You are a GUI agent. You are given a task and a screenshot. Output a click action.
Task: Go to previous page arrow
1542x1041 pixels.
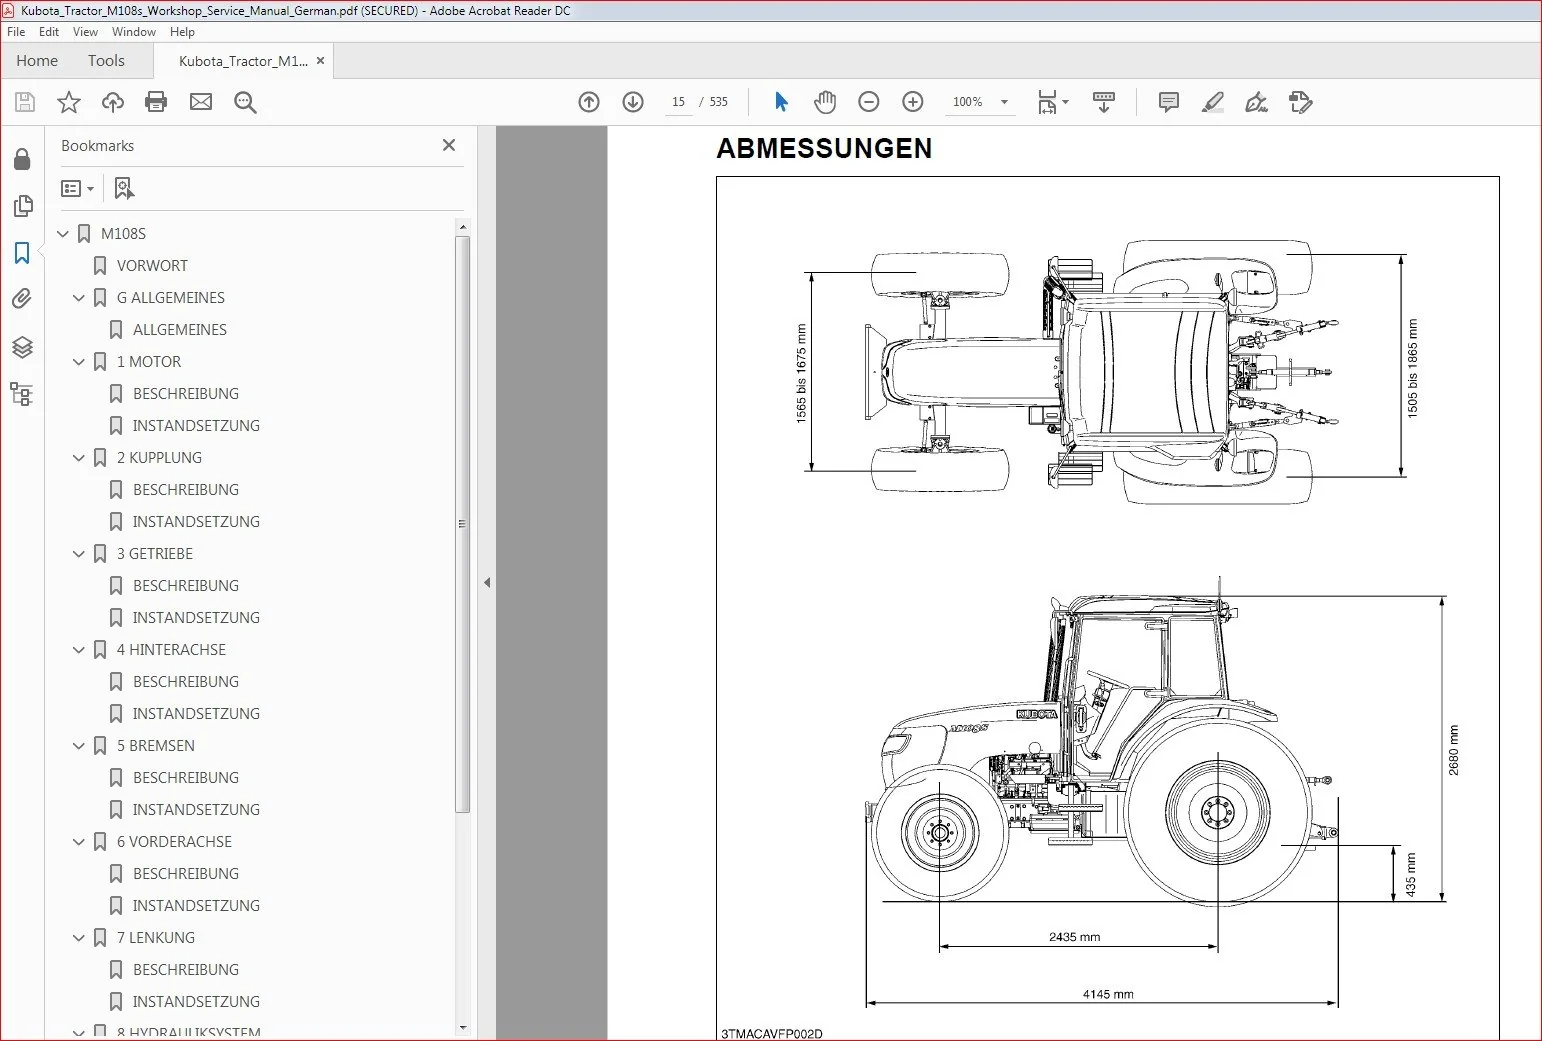(x=589, y=102)
